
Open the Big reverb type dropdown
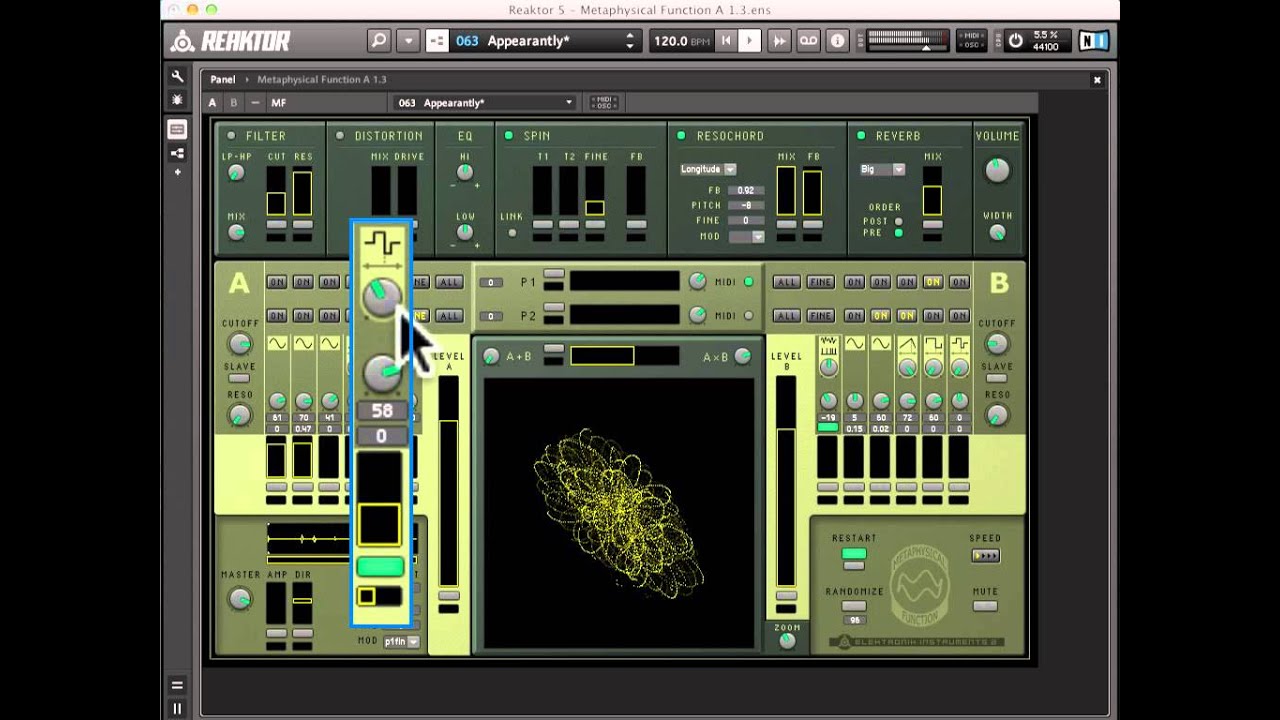point(882,169)
